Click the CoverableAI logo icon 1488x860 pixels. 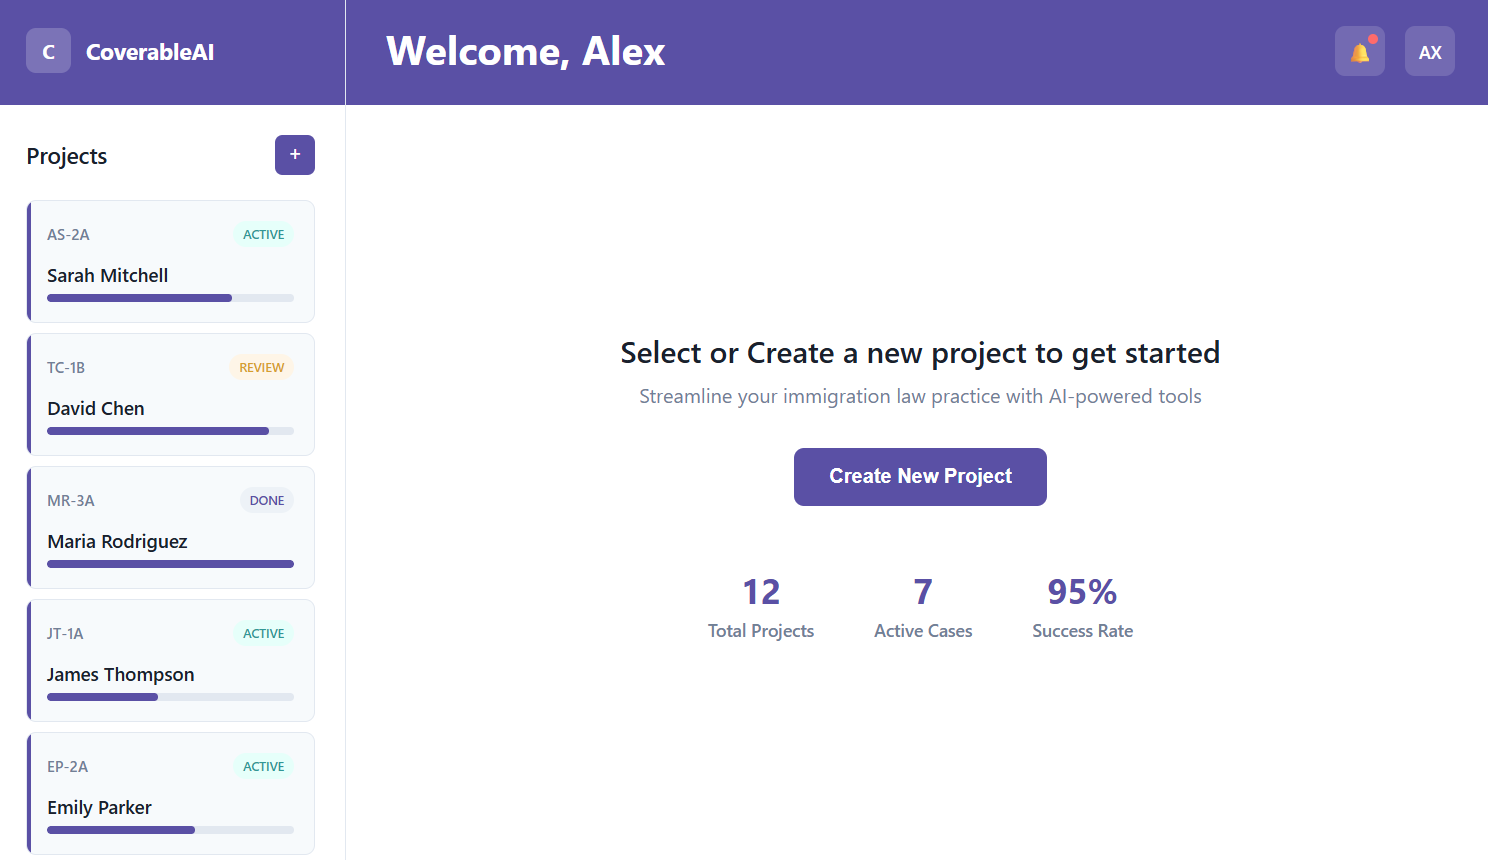pos(48,51)
